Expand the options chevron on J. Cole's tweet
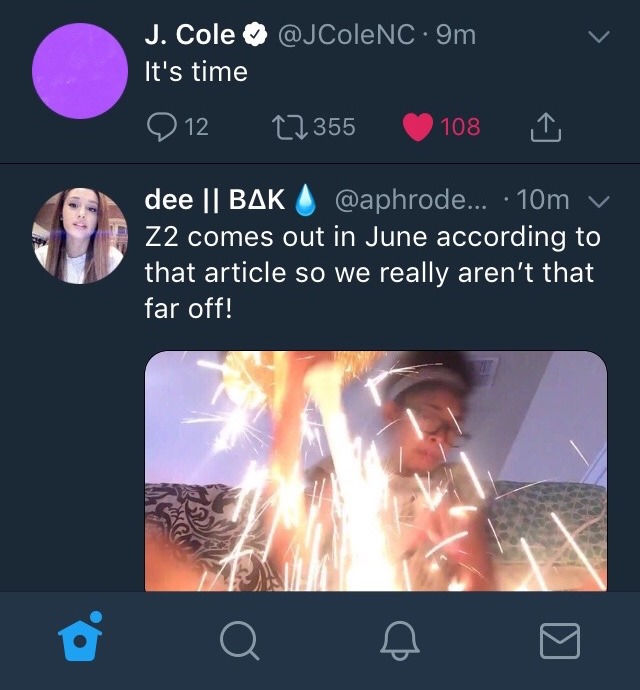 pos(598,37)
